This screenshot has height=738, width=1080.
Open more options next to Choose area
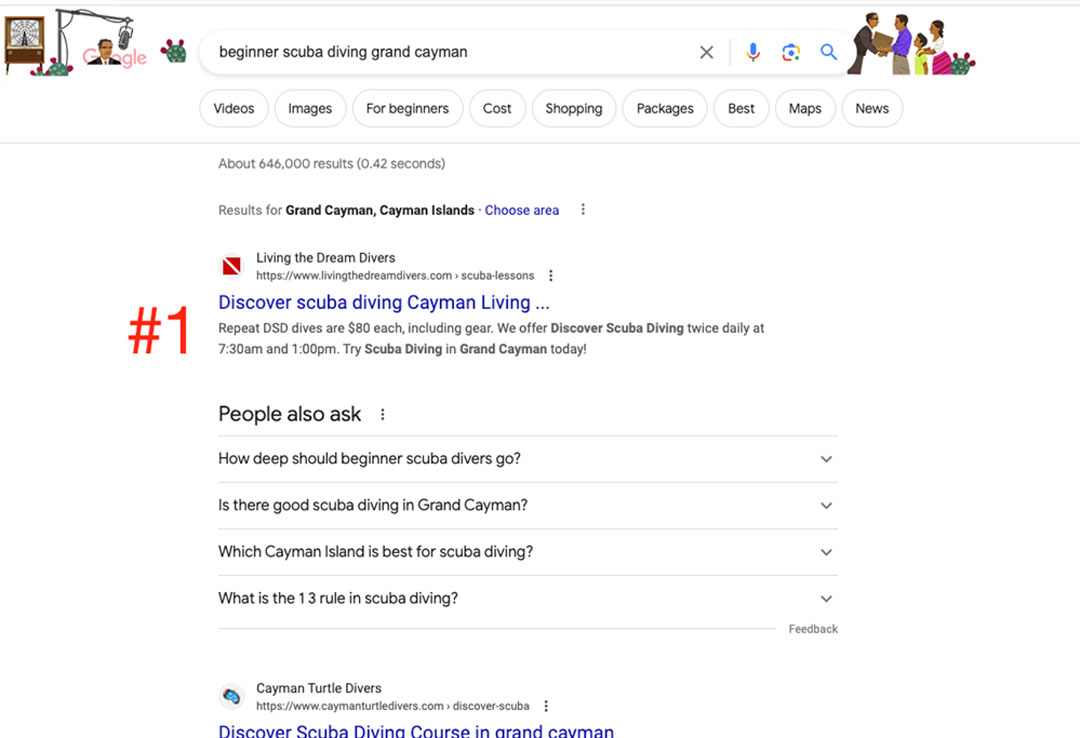coord(583,209)
